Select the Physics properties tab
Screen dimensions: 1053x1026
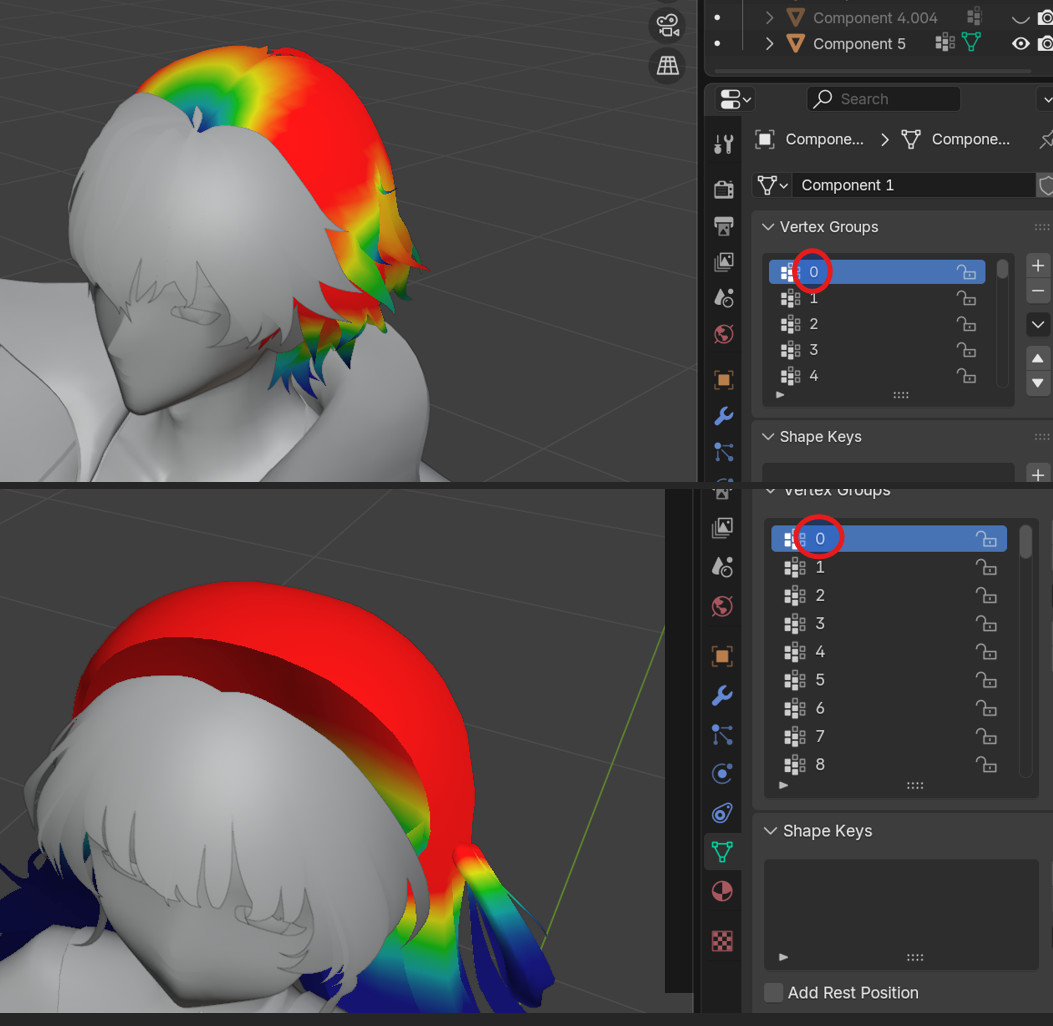(723, 773)
